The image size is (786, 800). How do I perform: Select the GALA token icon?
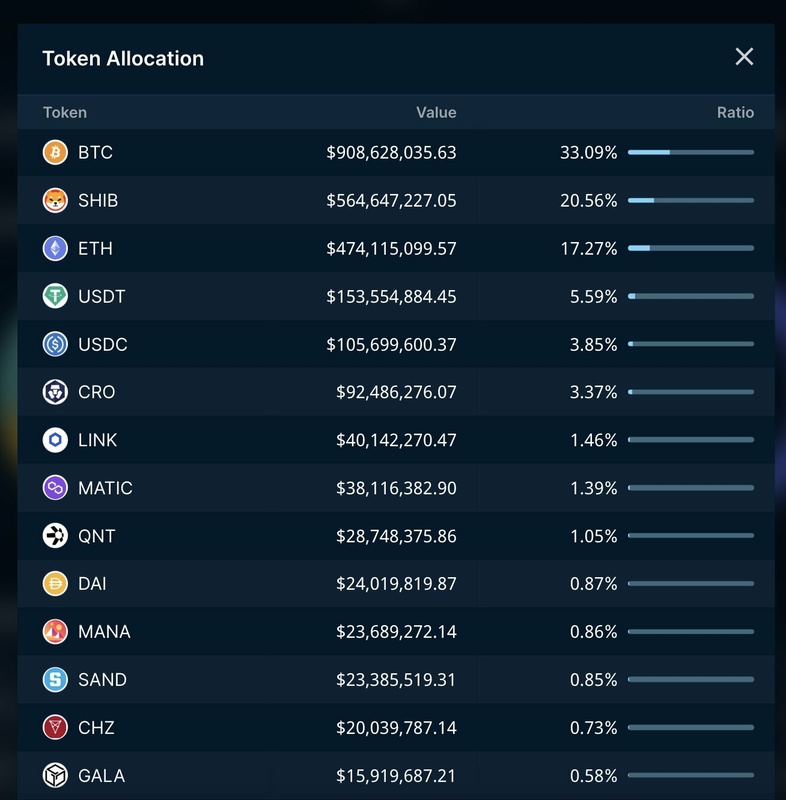coord(55,775)
